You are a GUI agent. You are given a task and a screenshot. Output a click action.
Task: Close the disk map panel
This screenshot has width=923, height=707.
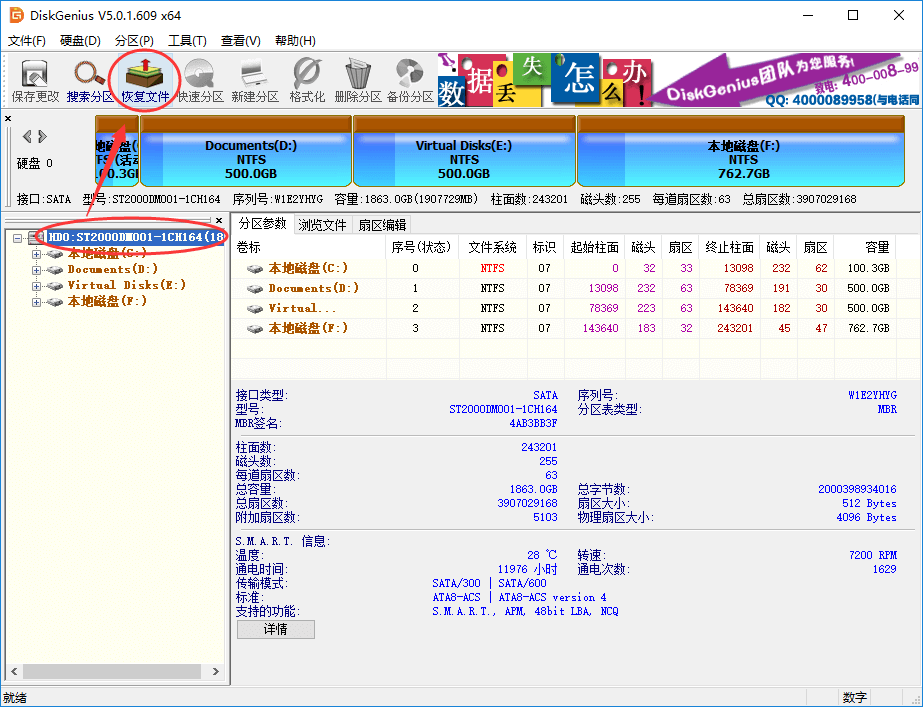[8, 118]
